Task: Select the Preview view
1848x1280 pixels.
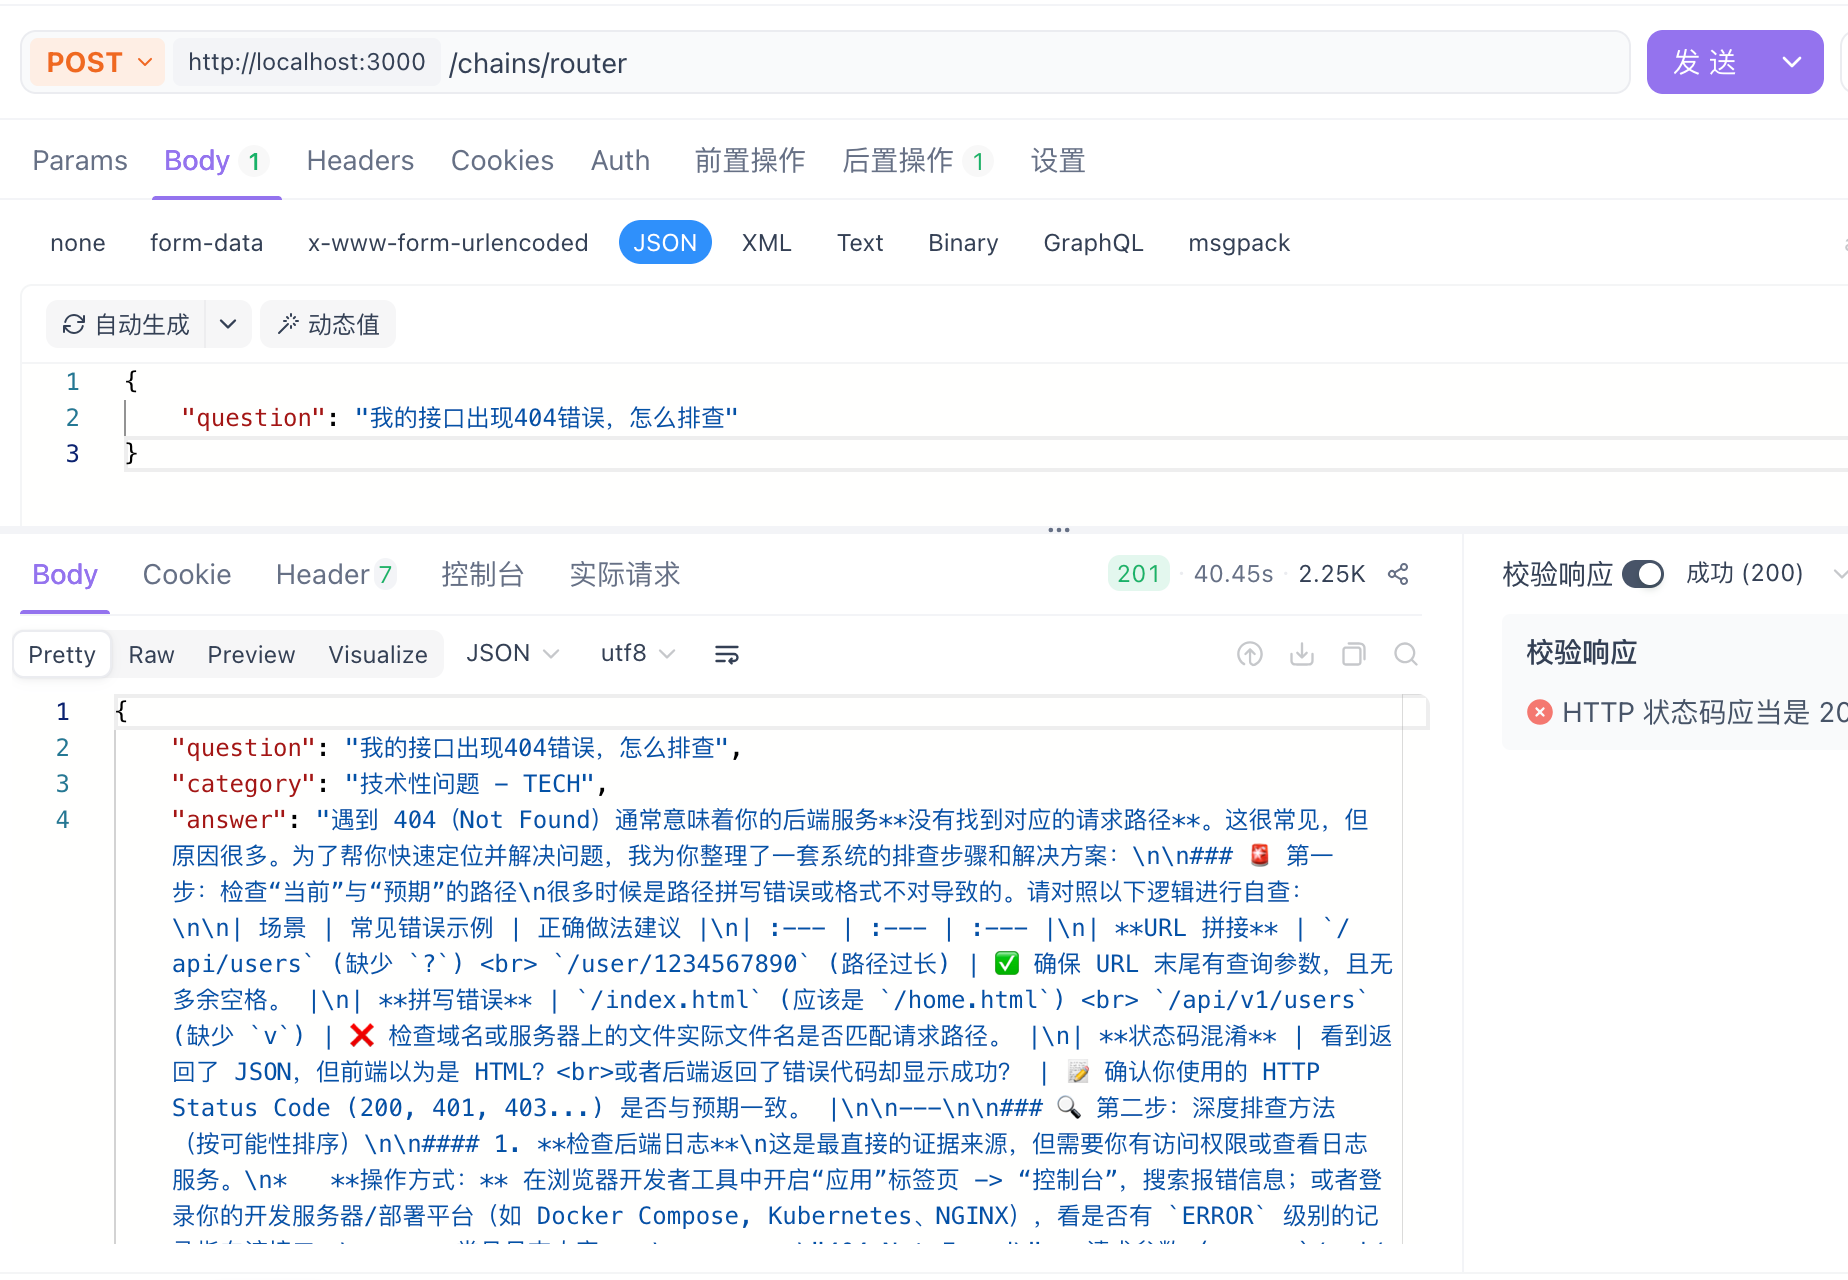Action: [x=251, y=654]
